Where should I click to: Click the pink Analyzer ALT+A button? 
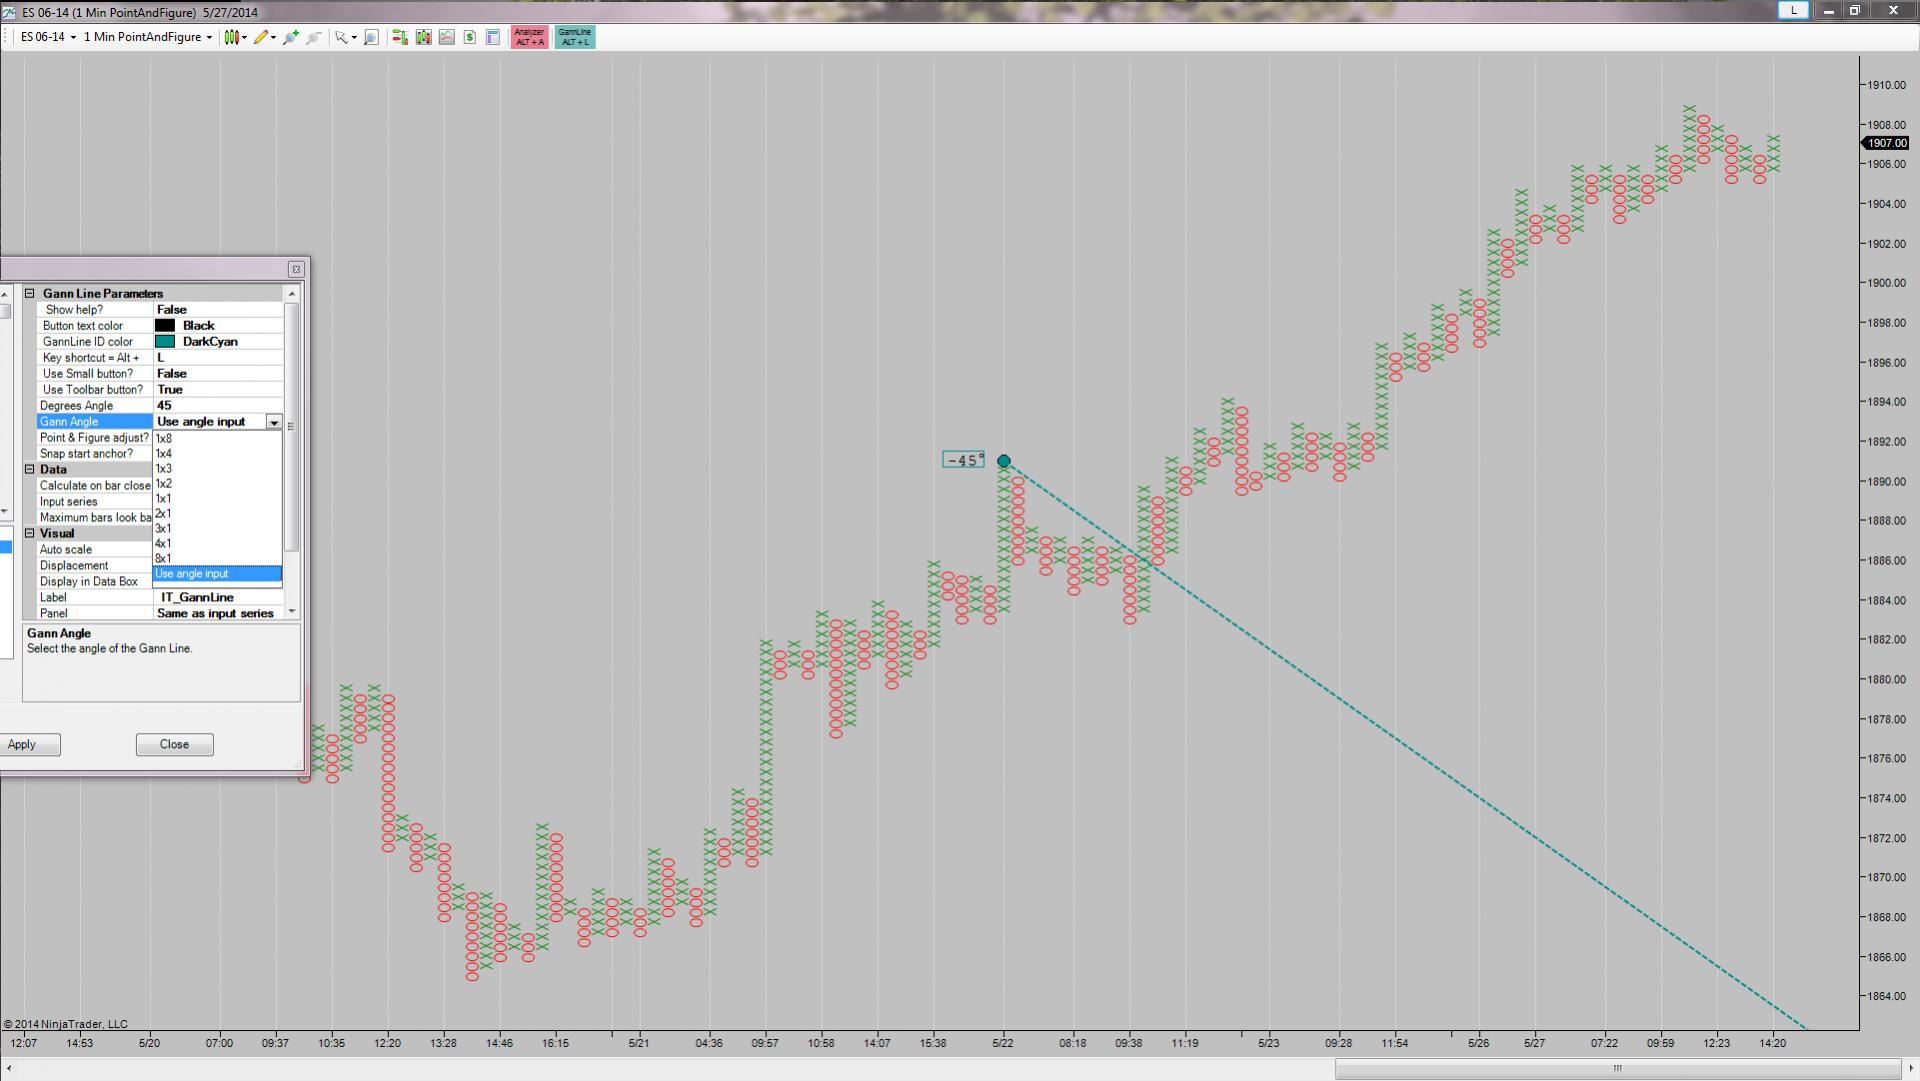point(529,37)
